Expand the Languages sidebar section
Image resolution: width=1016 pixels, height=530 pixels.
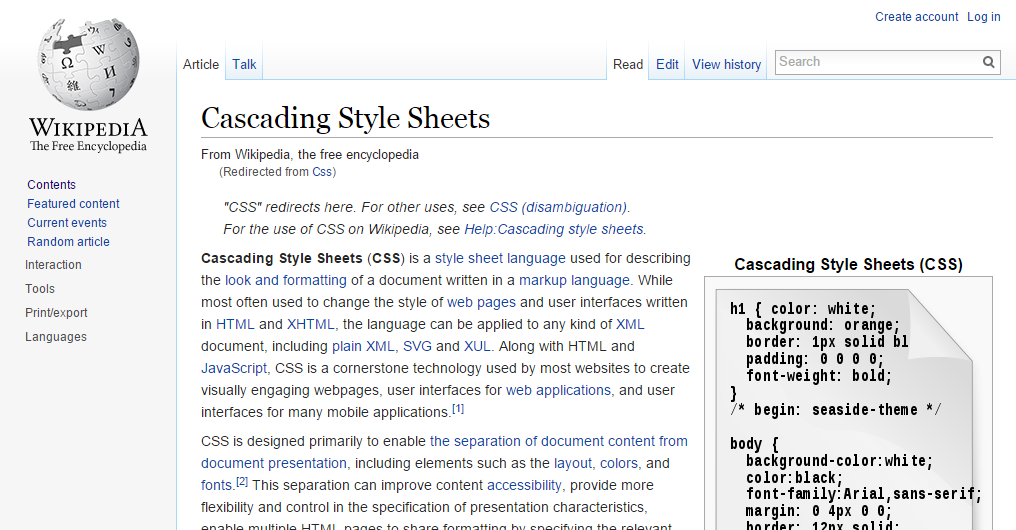point(56,336)
